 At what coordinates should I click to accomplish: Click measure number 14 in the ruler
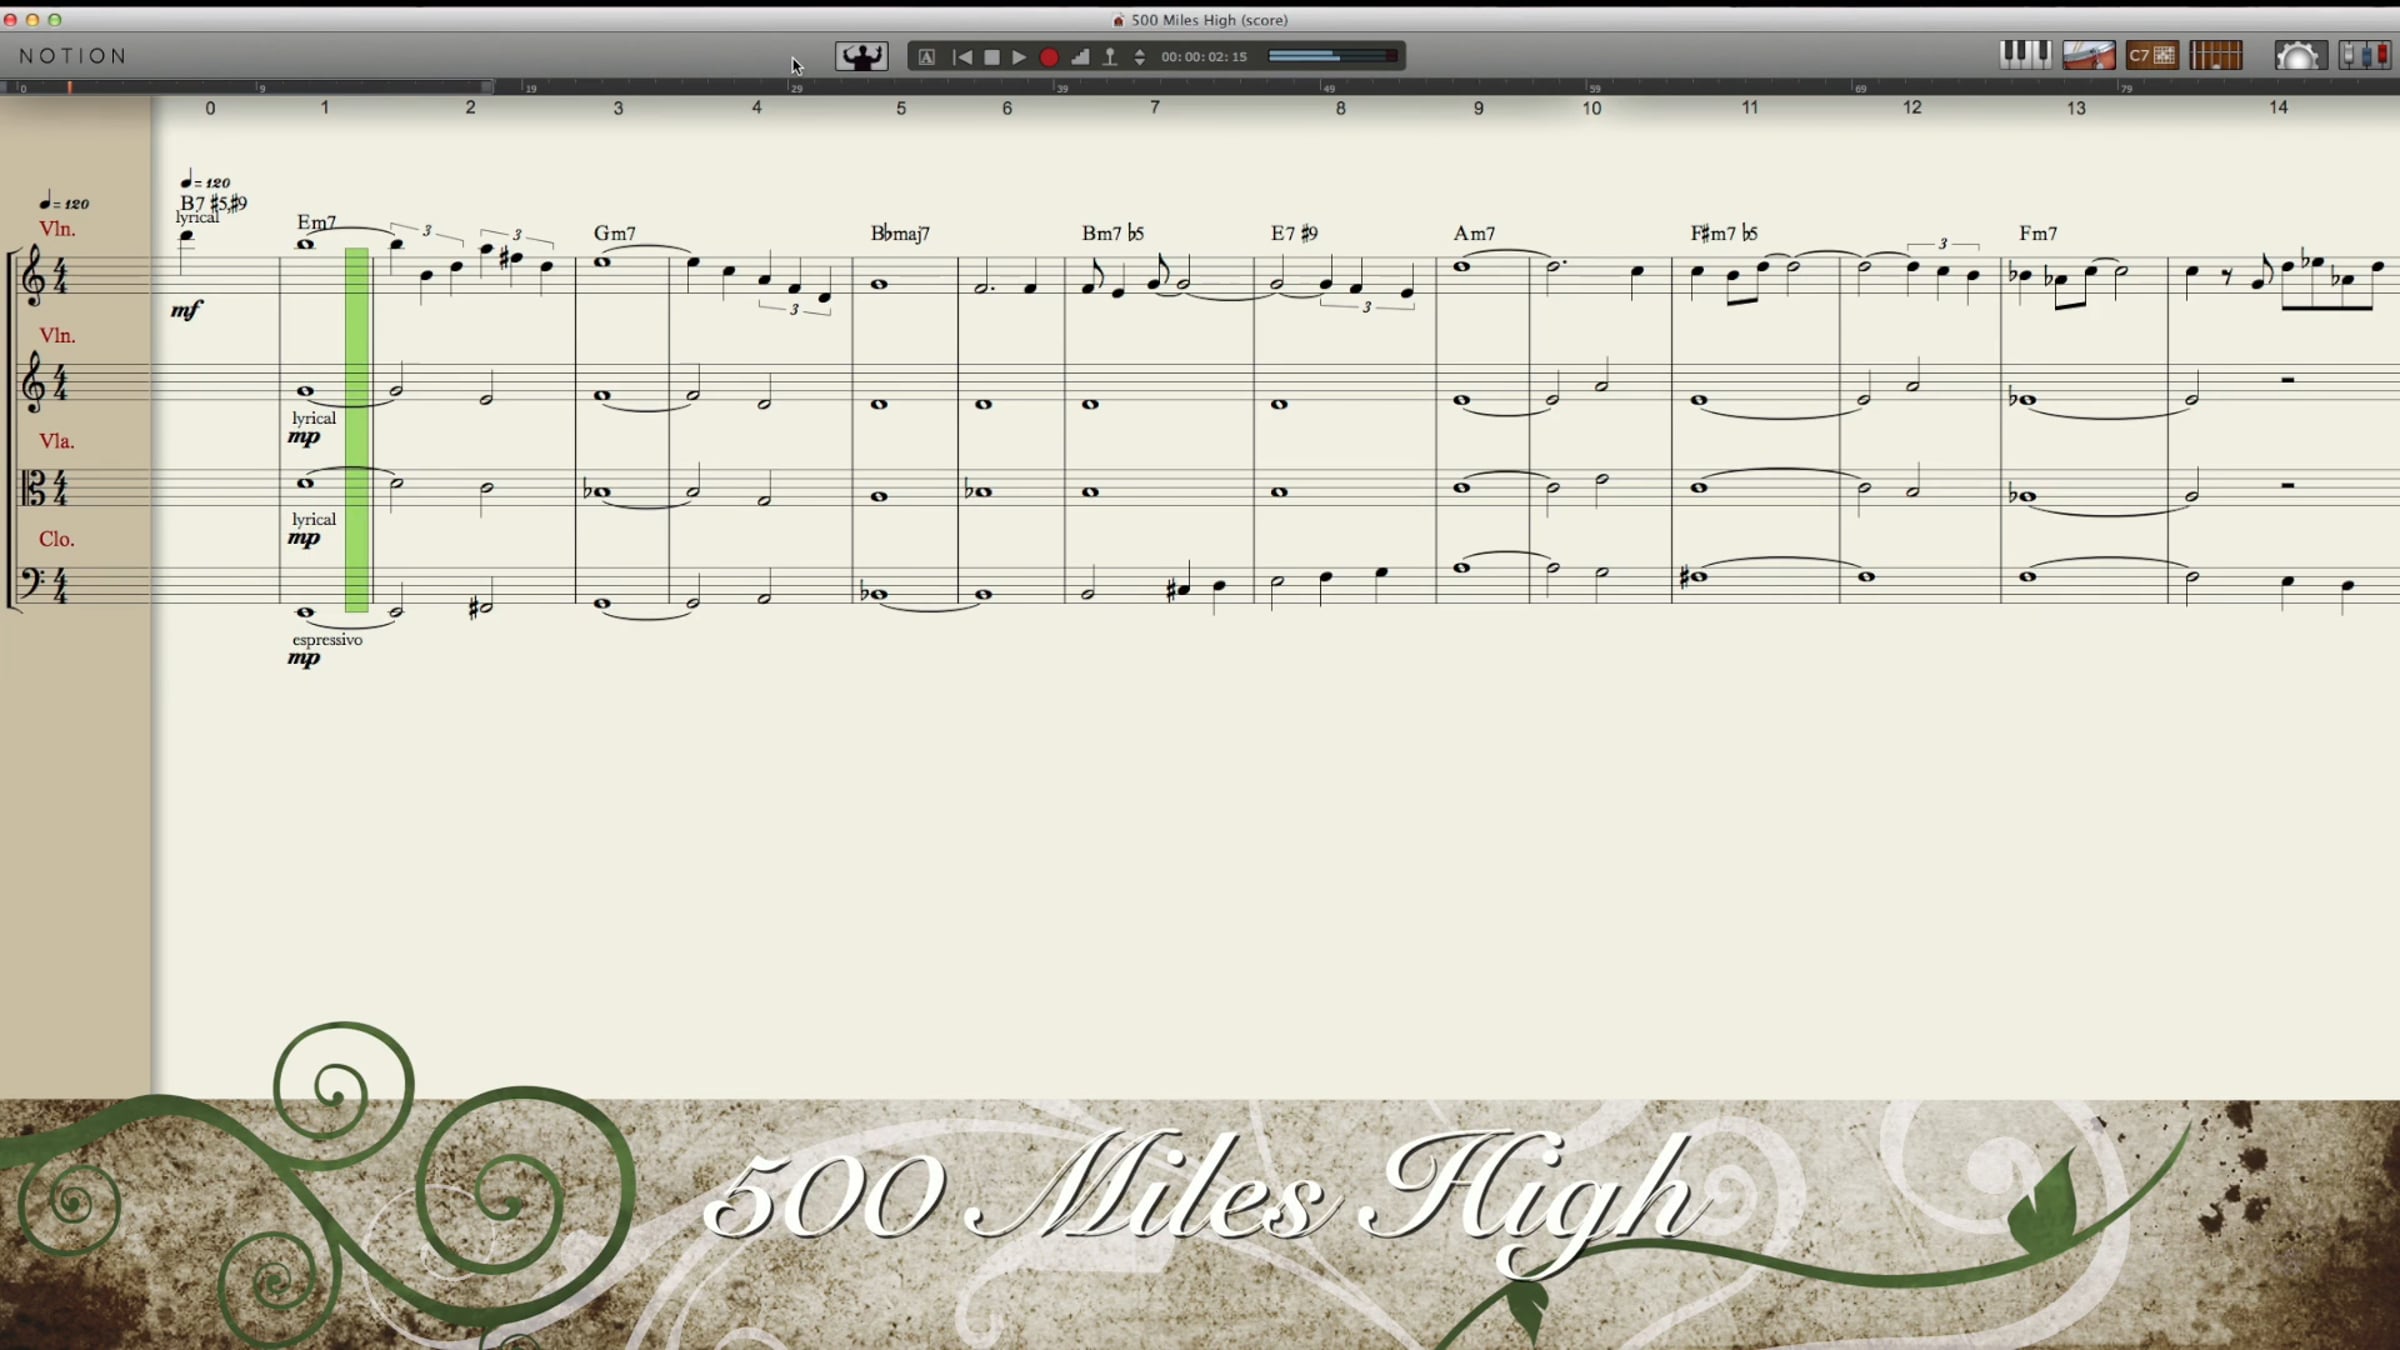[2278, 107]
